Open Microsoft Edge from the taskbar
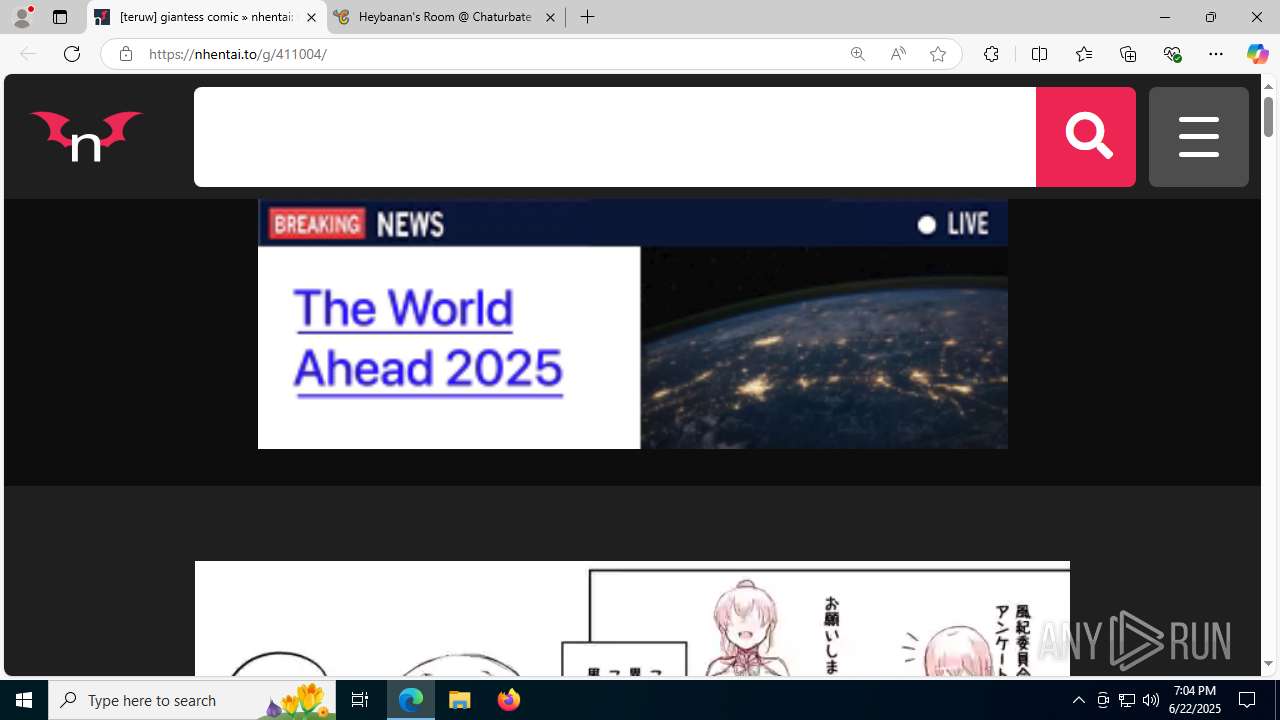The height and width of the screenshot is (720, 1280). [x=411, y=700]
